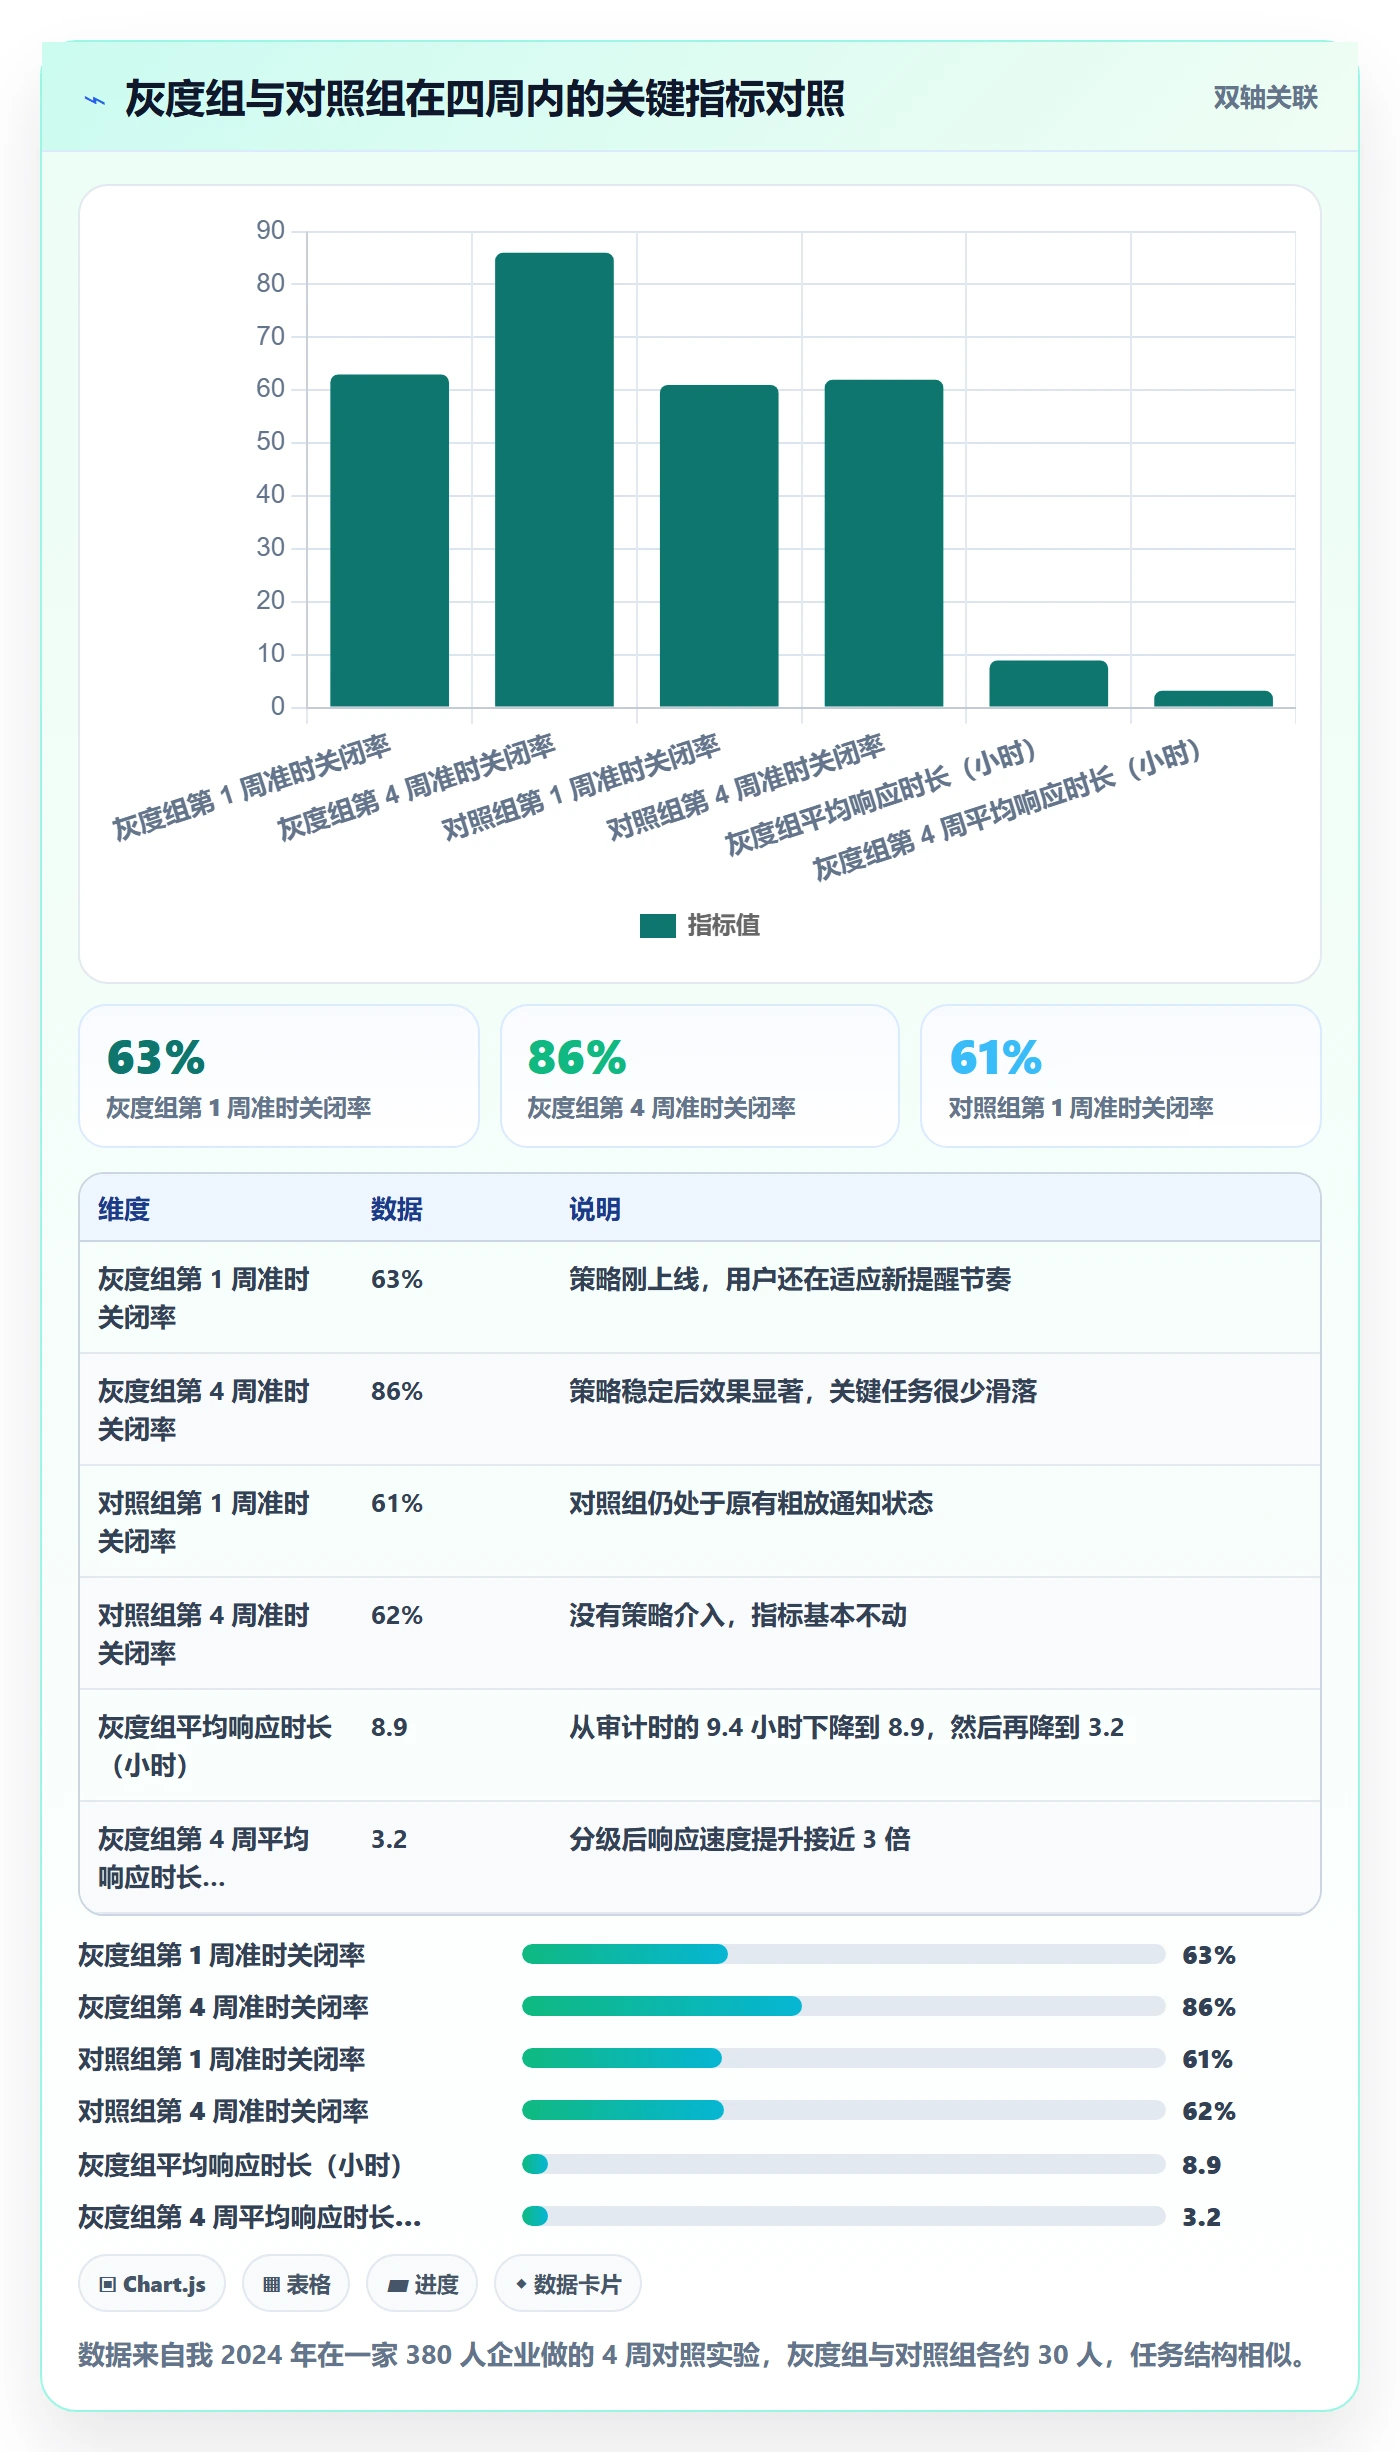Select the 进度 tag chip

(x=422, y=2284)
